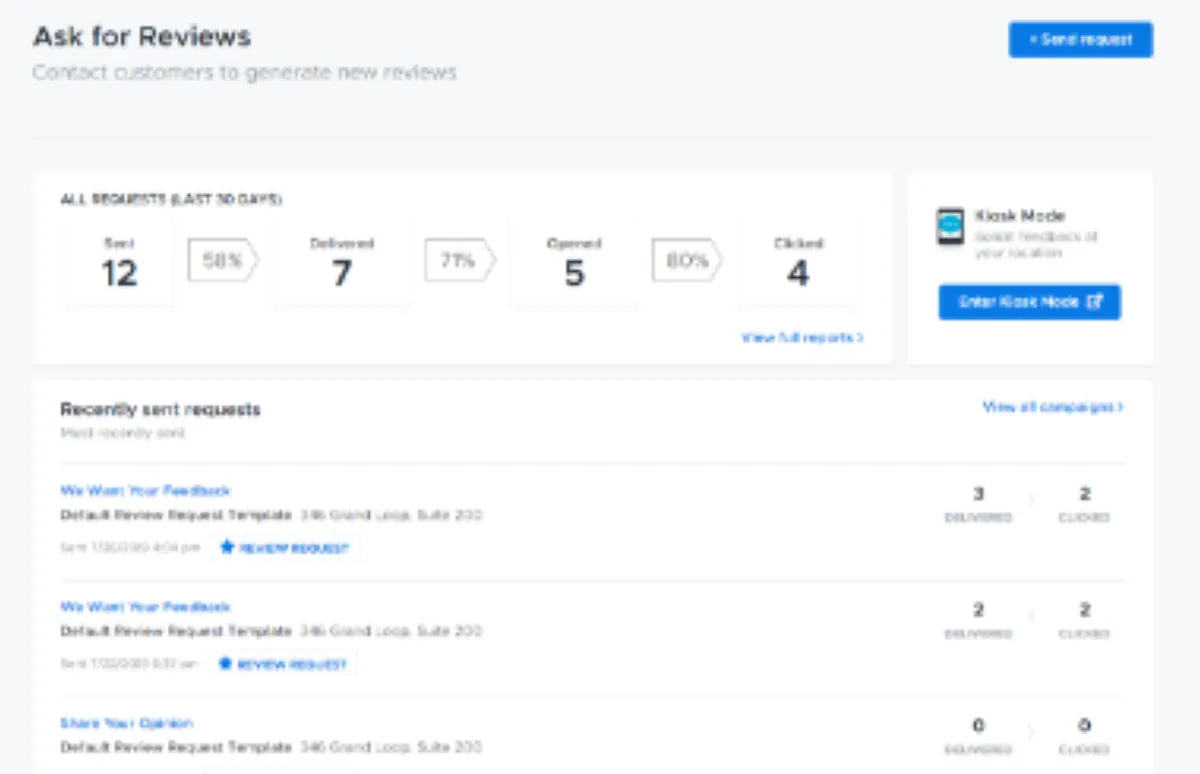The image size is (1200, 774).
Task: Click the Send request button
Action: tap(1080, 40)
